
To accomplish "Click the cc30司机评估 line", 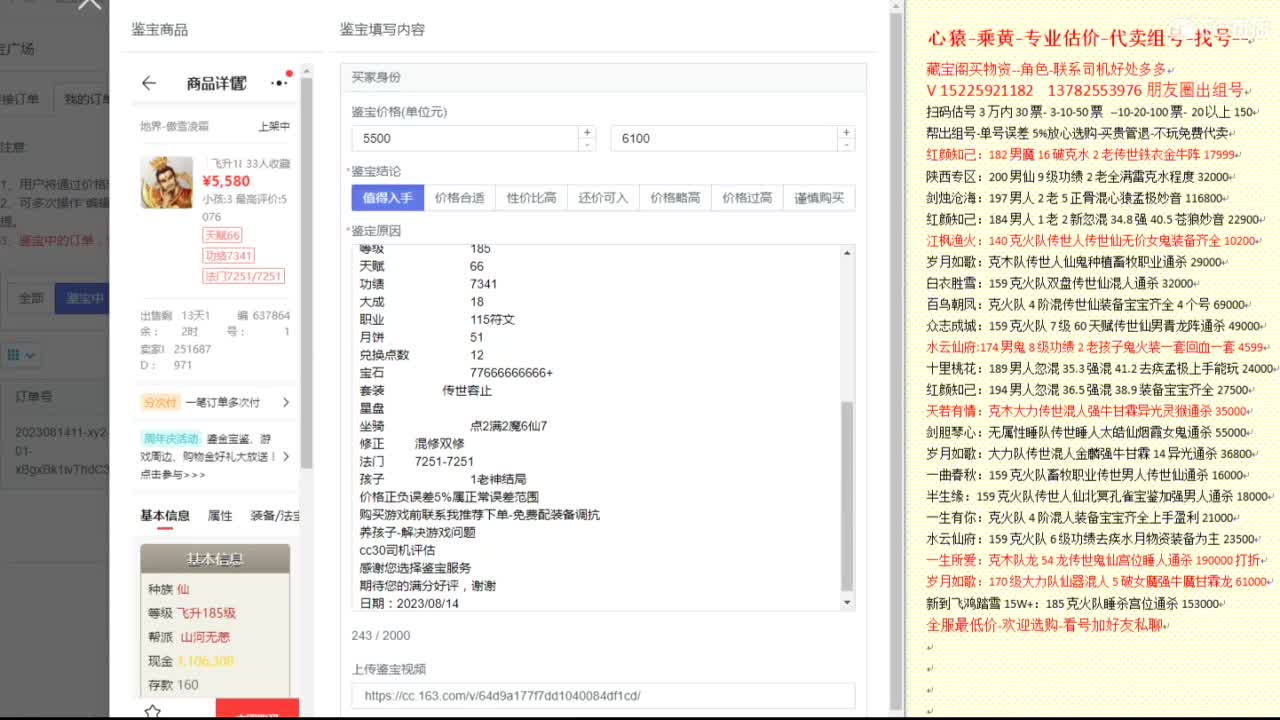I will [x=397, y=550].
